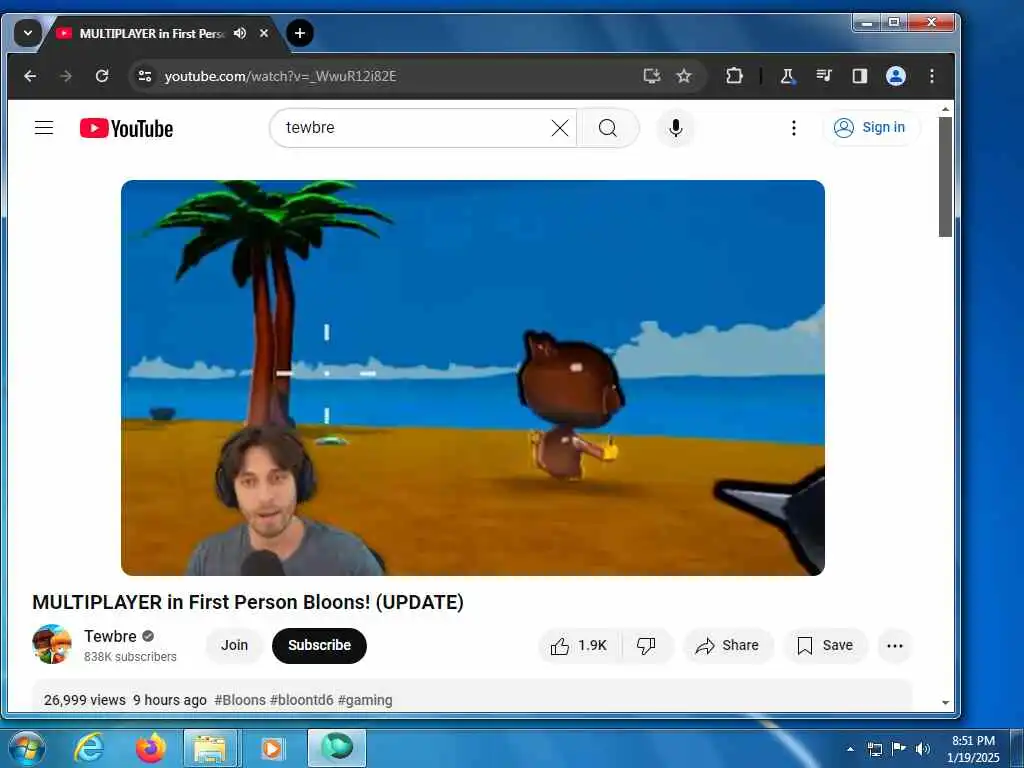Mute the tab via speaker icon
The height and width of the screenshot is (768, 1024).
[x=240, y=33]
